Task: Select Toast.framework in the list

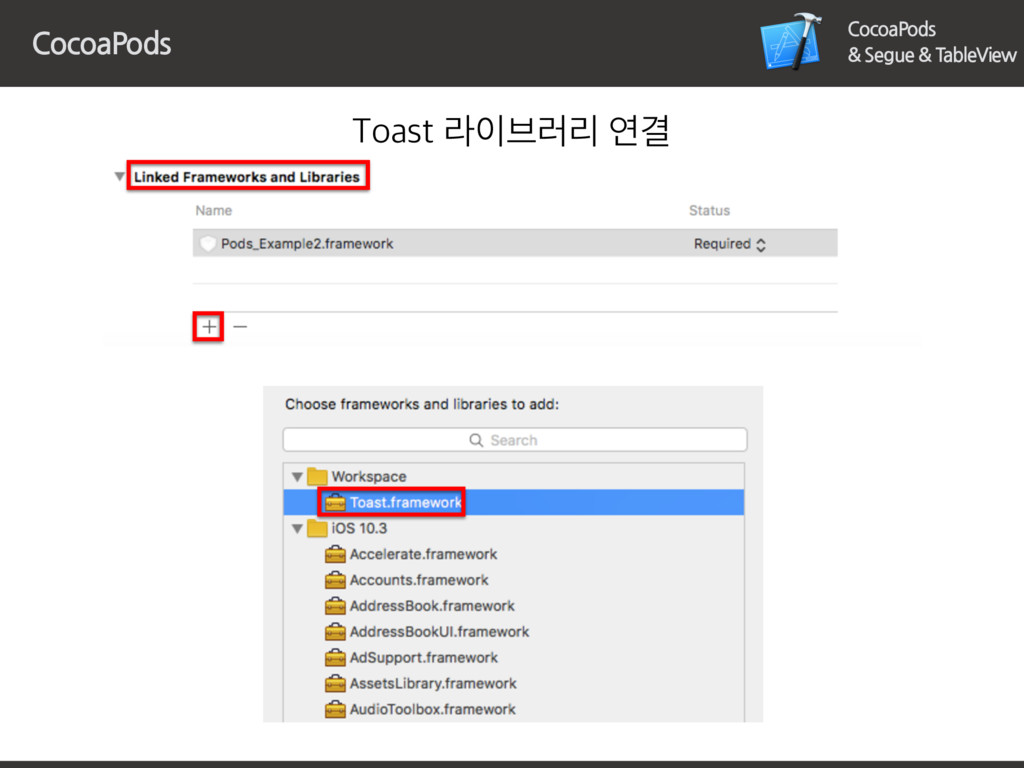Action: [x=514, y=502]
